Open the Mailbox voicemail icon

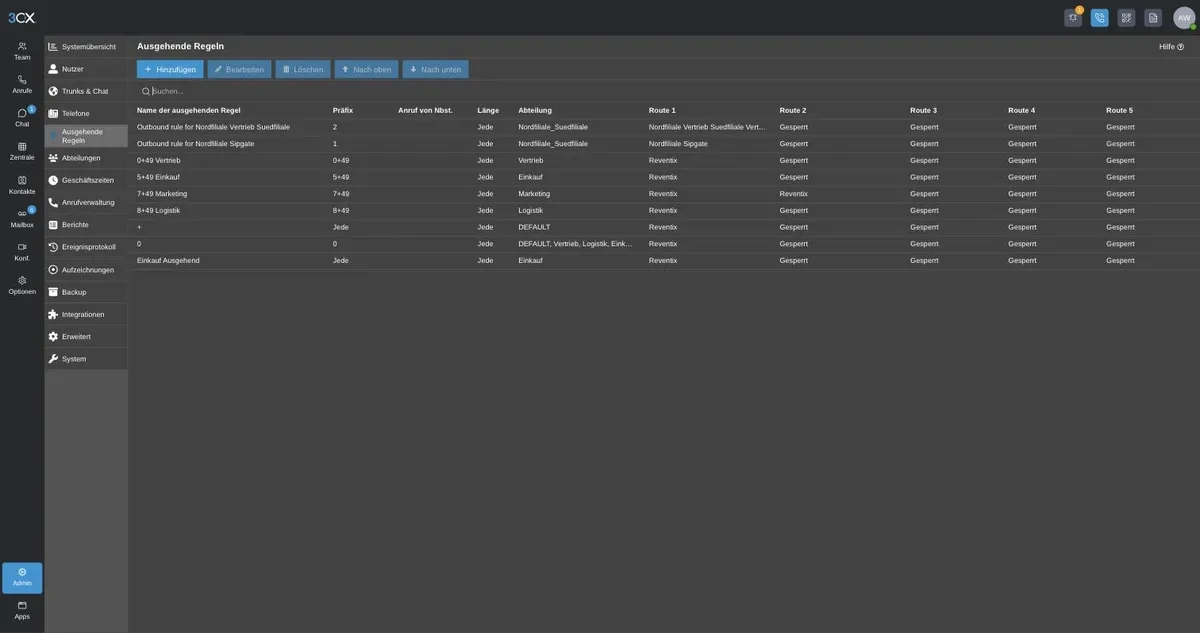click(x=22, y=218)
